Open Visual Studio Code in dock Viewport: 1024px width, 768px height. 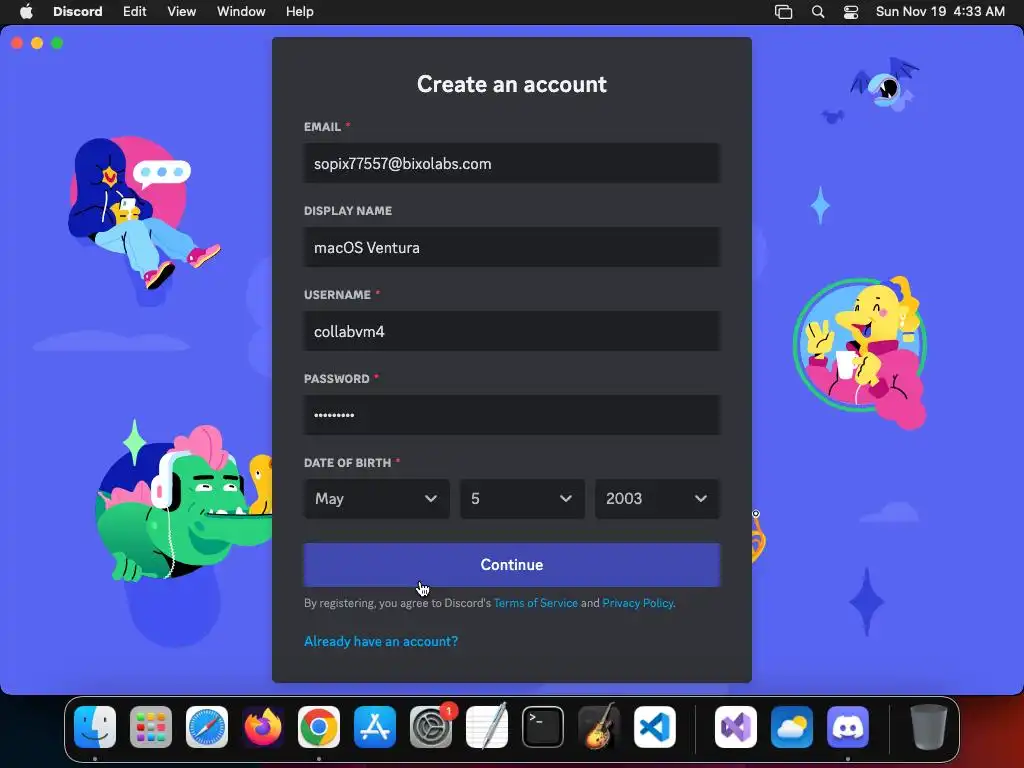point(654,727)
